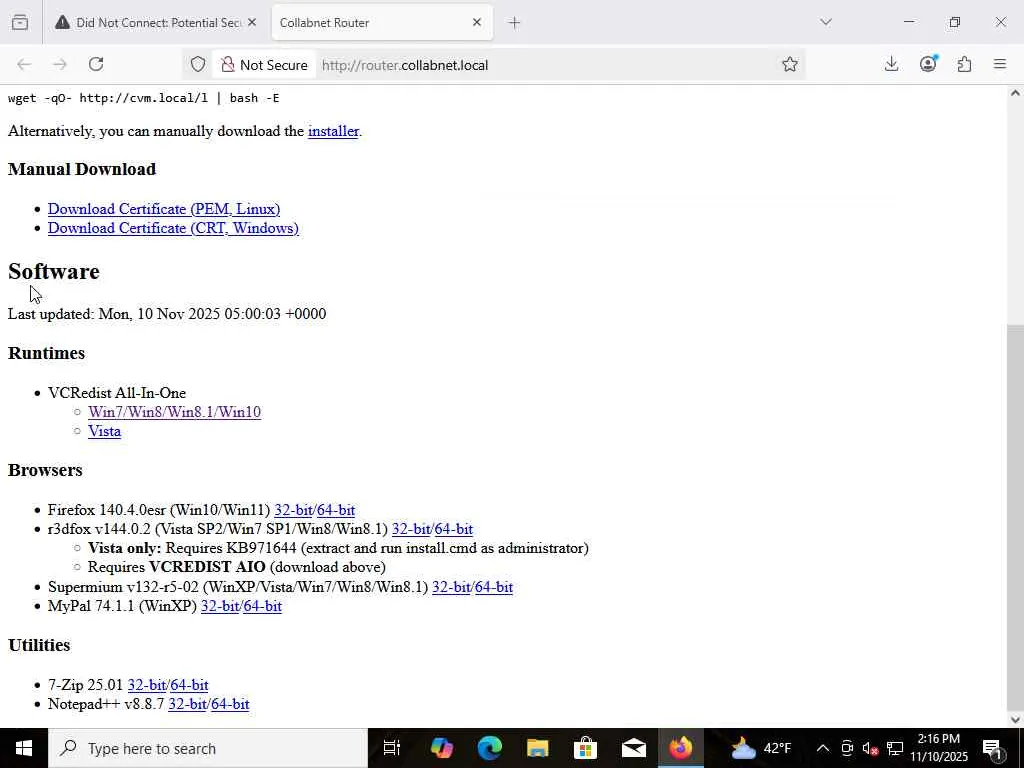Open Microsoft Edge from taskbar

(x=490, y=748)
